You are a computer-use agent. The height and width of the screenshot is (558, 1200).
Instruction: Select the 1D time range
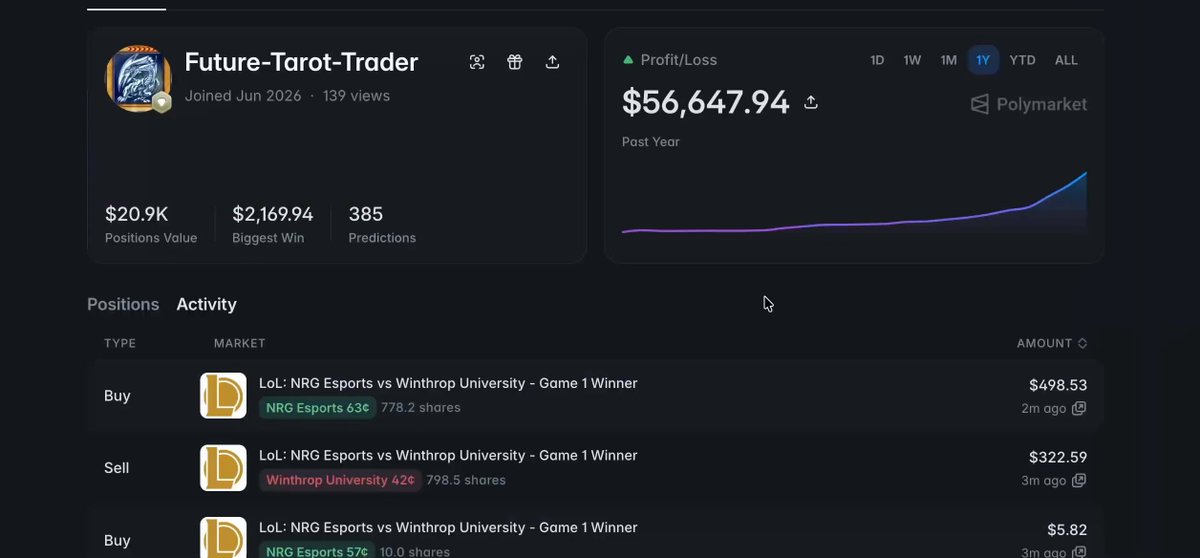click(877, 60)
